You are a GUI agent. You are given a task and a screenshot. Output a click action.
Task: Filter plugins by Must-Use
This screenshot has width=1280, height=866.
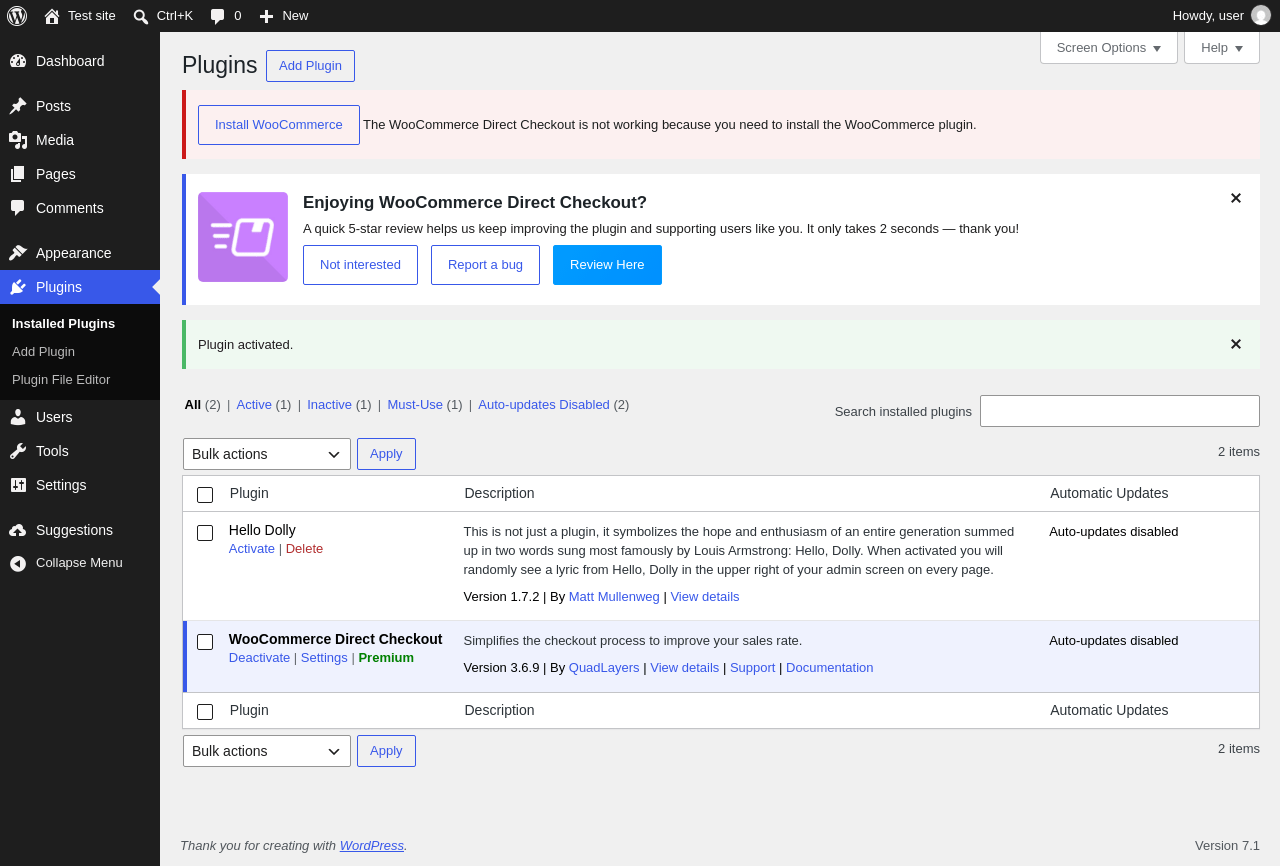coord(415,404)
